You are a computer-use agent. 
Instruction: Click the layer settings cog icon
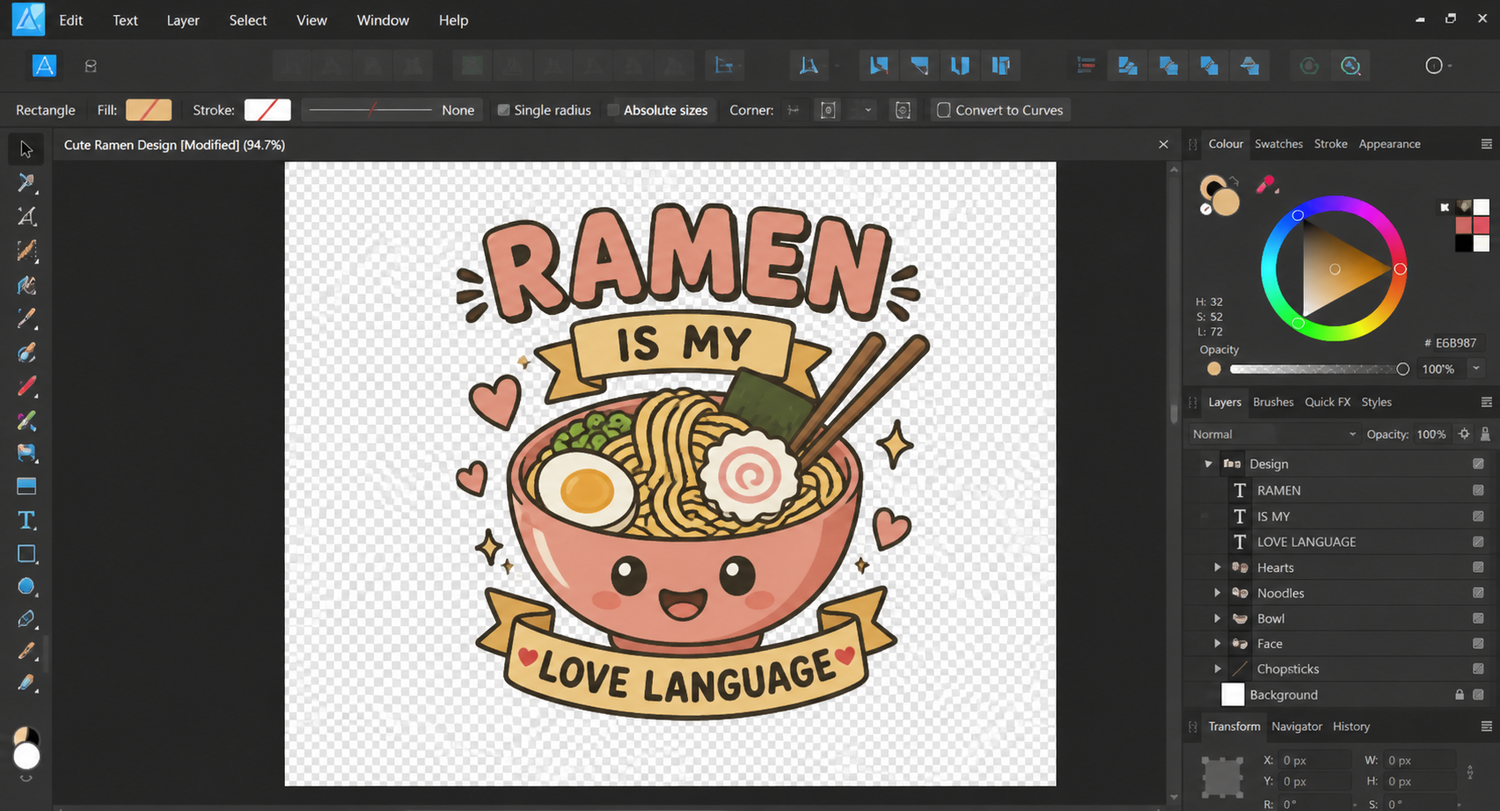pyautogui.click(x=1464, y=434)
